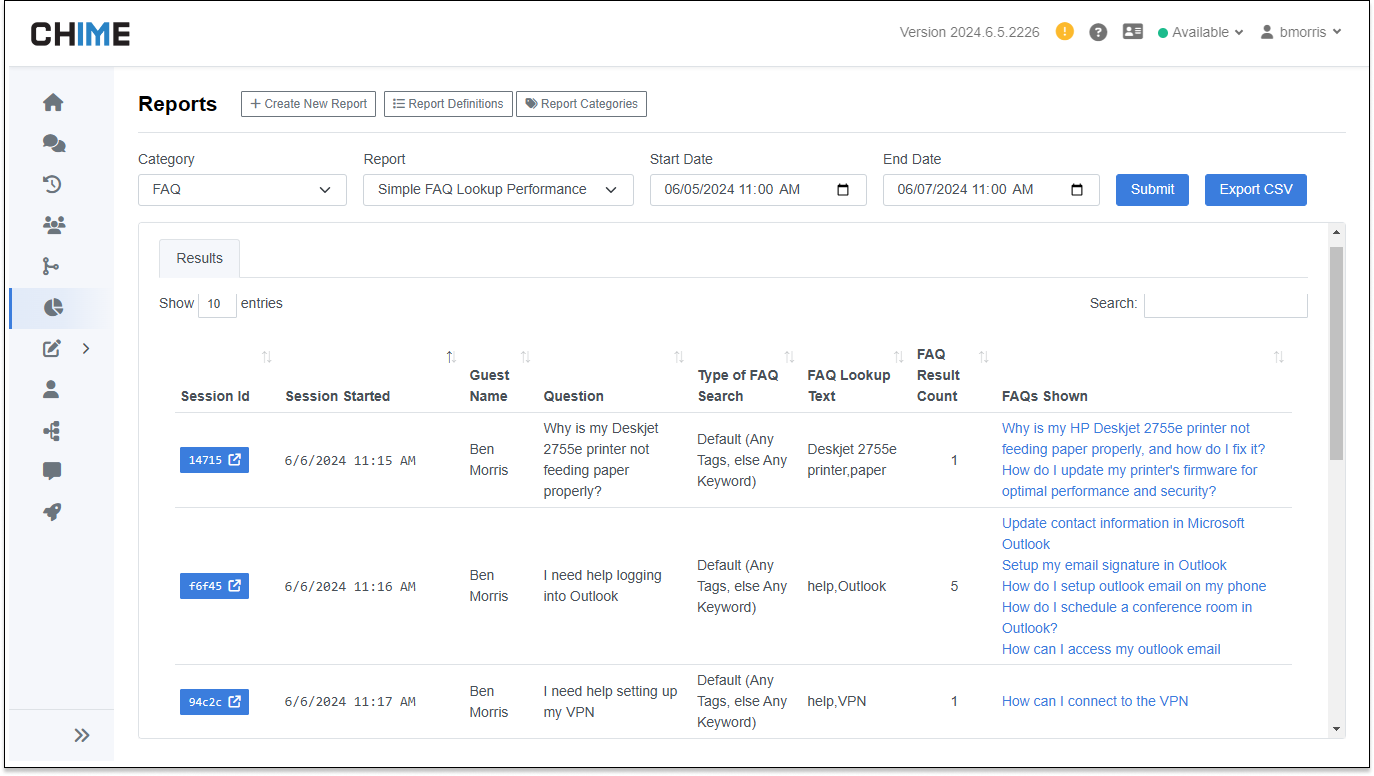Open update printer's firmware FAQ link
Screen dimensions: 1374x776
pos(1129,481)
